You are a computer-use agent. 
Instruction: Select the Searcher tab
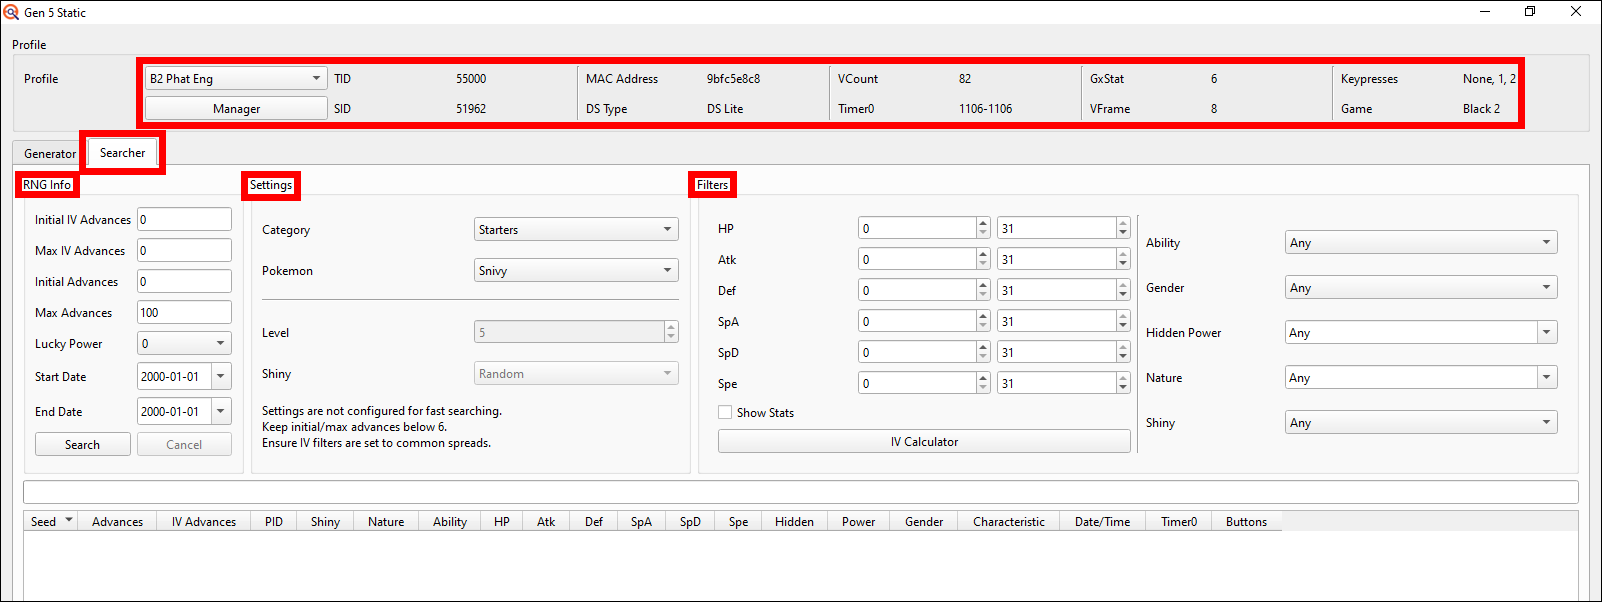pyautogui.click(x=122, y=152)
